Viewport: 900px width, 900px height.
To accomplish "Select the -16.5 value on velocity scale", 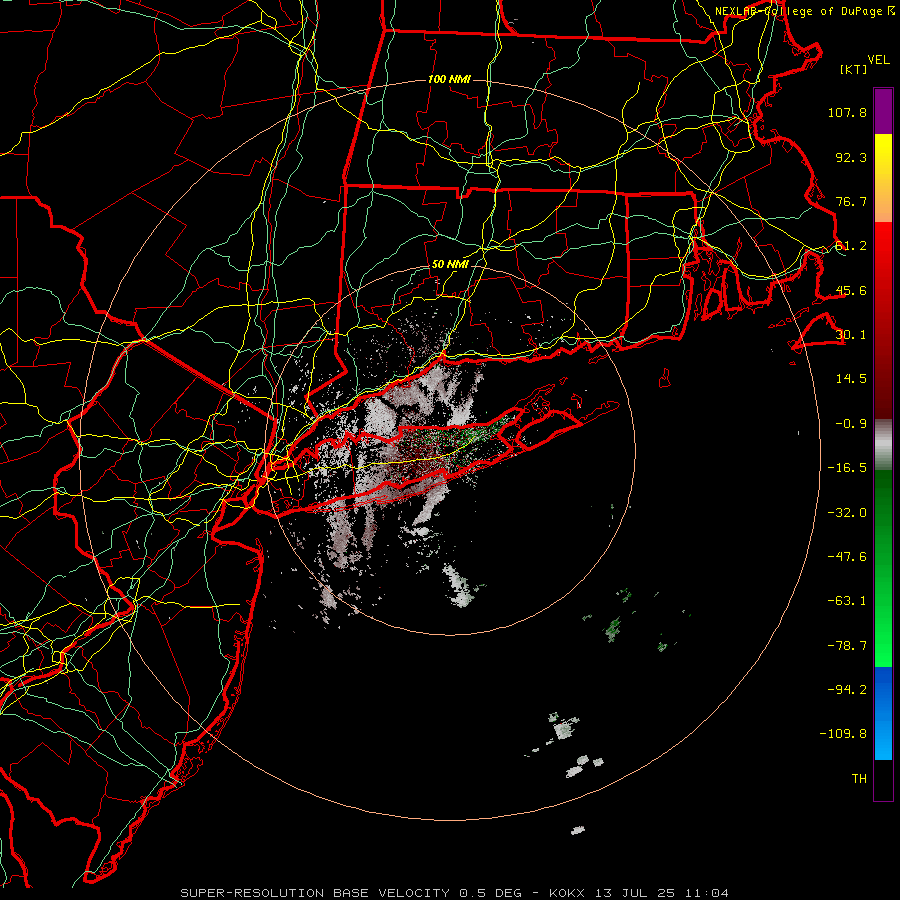I will [x=847, y=468].
